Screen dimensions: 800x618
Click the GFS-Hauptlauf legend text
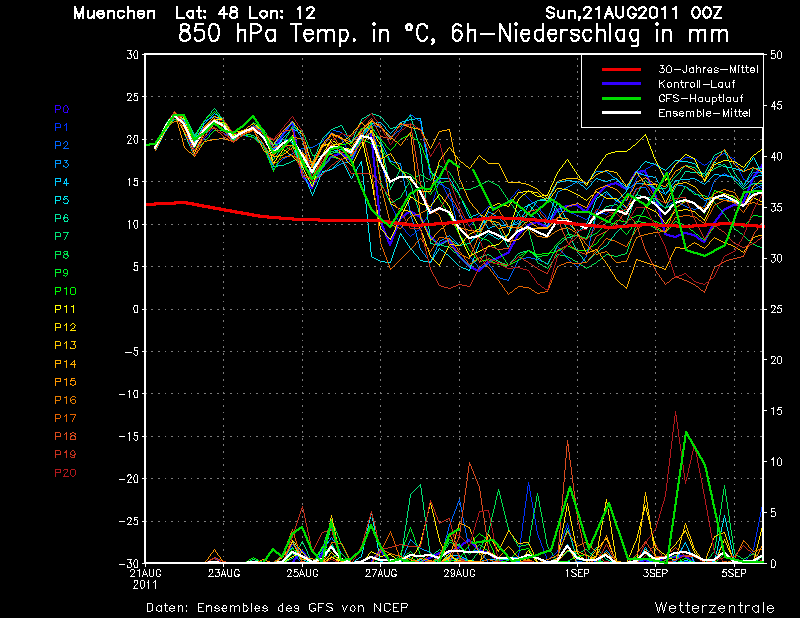pyautogui.click(x=701, y=98)
